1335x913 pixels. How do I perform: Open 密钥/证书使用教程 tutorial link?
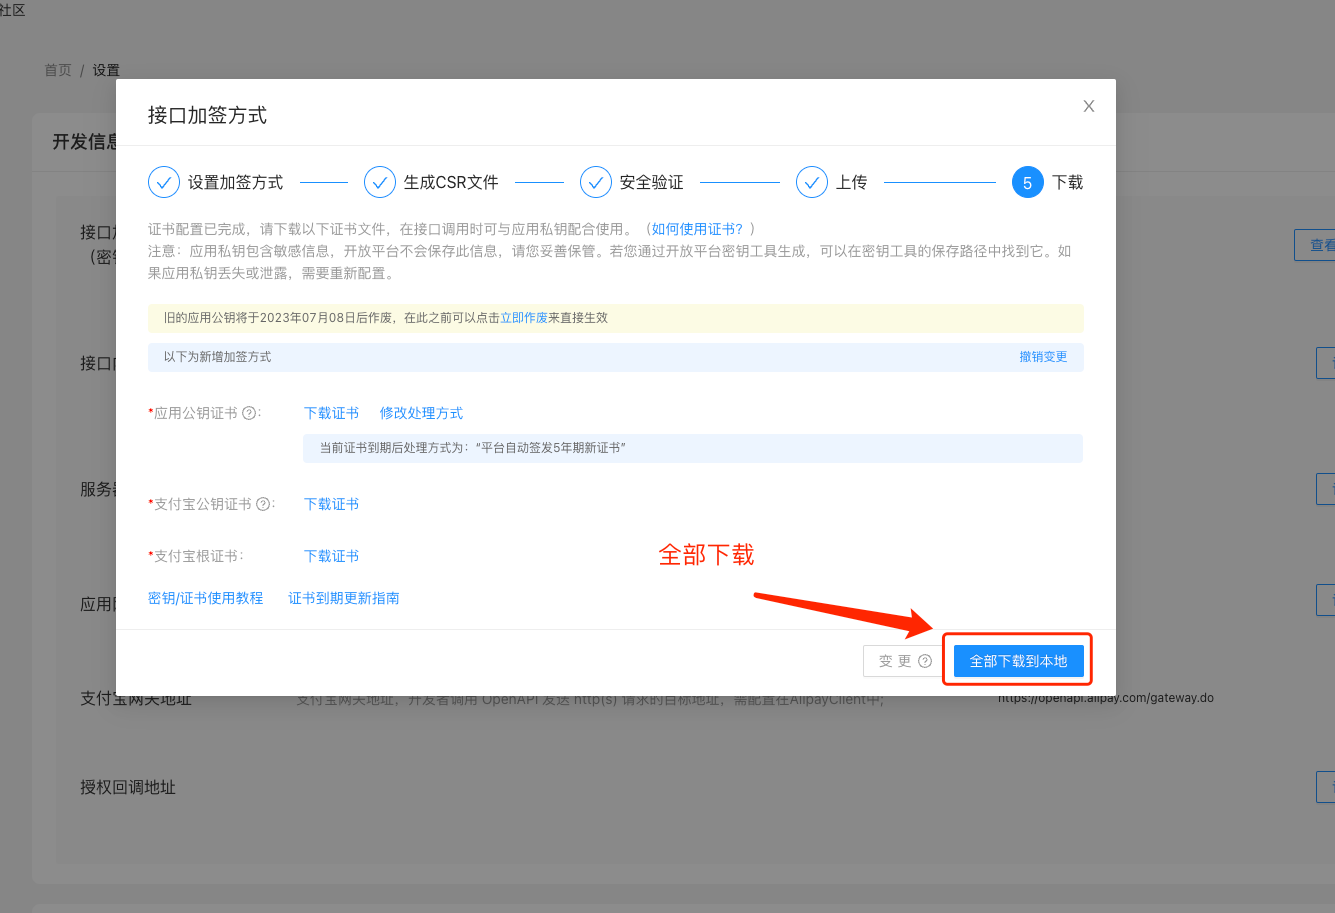coord(205,598)
